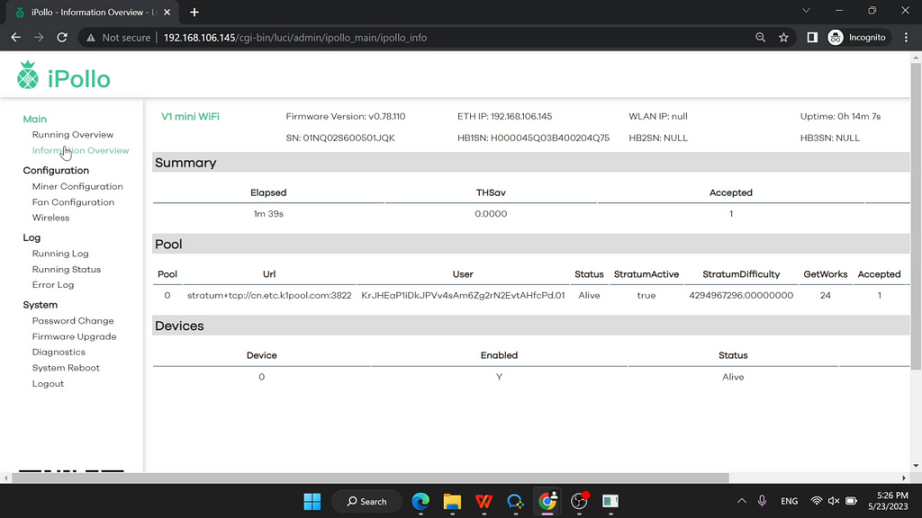Click the ETH IP 192.168.106.145 text
Viewport: 922px width, 518px height.
(x=505, y=116)
